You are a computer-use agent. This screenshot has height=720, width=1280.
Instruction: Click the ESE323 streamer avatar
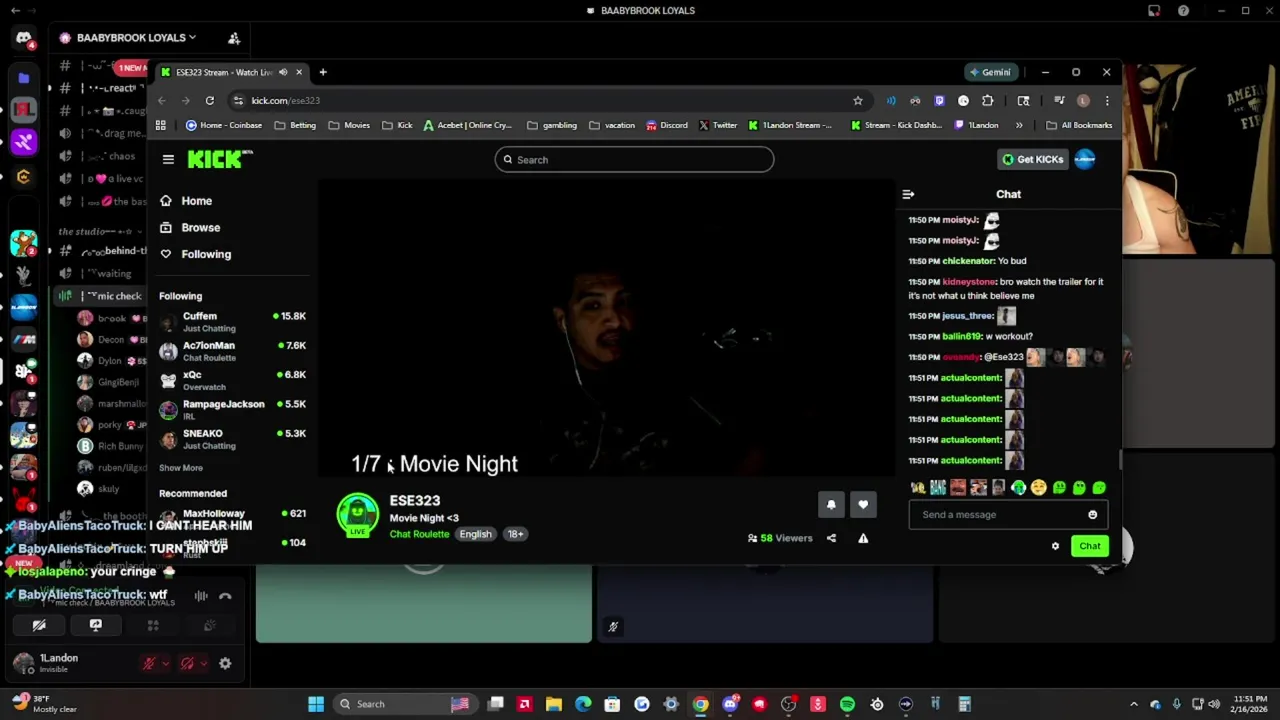coord(358,515)
